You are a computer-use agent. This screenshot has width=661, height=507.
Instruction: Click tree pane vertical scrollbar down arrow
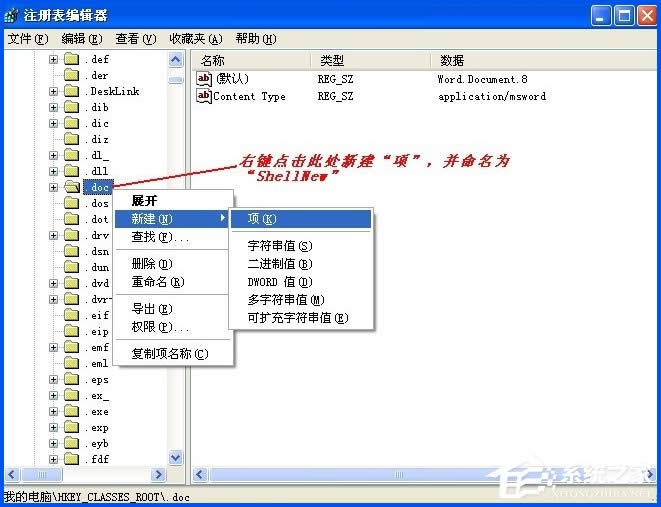(x=176, y=457)
